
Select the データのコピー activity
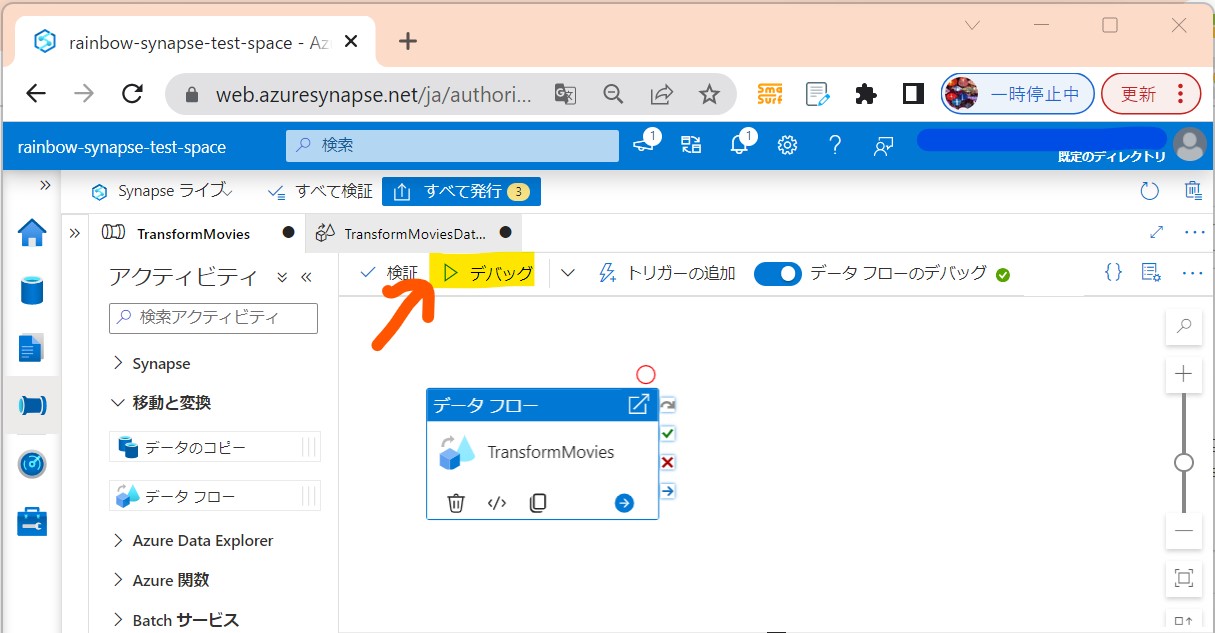(x=215, y=447)
